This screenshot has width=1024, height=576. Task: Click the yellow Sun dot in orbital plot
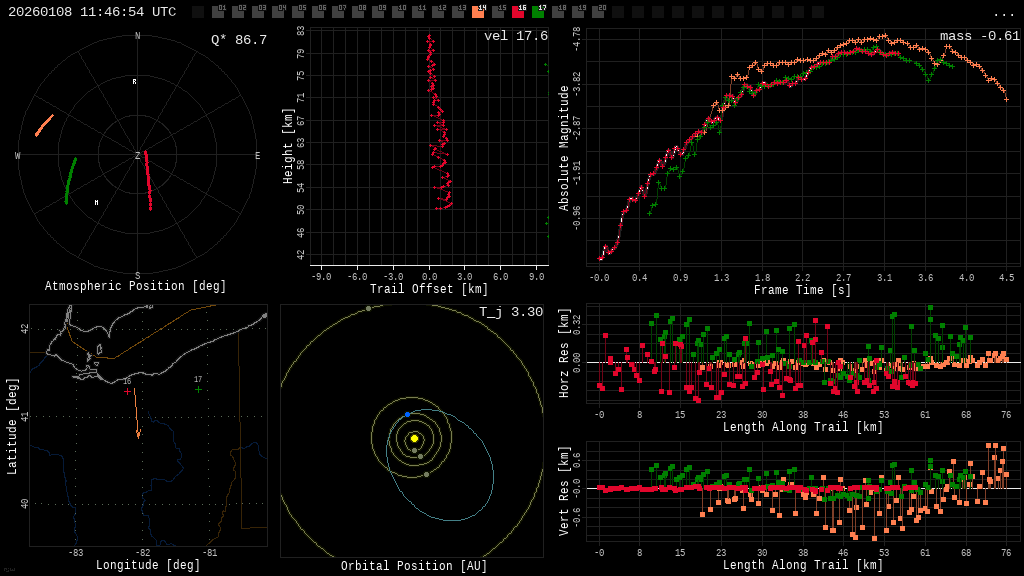coord(414,438)
